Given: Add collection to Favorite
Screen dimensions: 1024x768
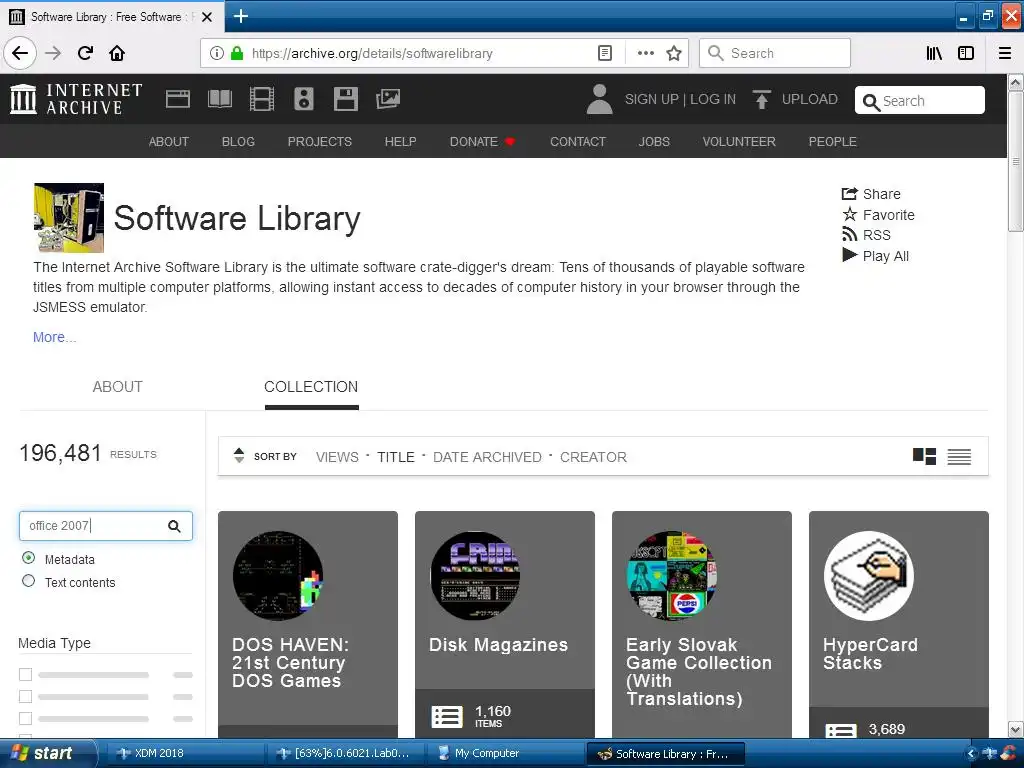Looking at the screenshot, I should pos(878,215).
